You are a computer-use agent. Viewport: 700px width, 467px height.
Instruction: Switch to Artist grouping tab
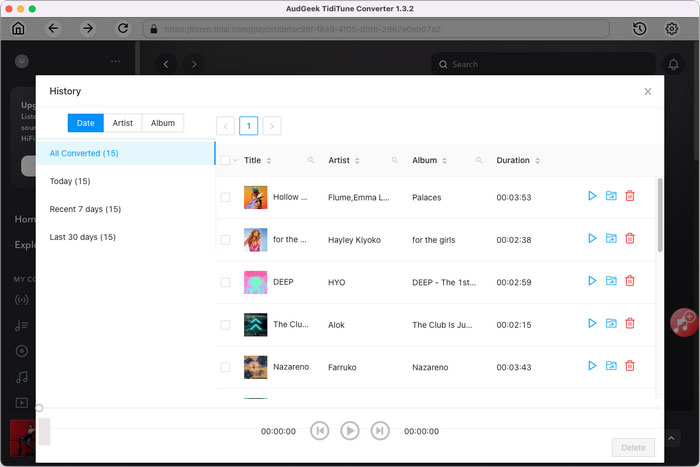pos(123,123)
